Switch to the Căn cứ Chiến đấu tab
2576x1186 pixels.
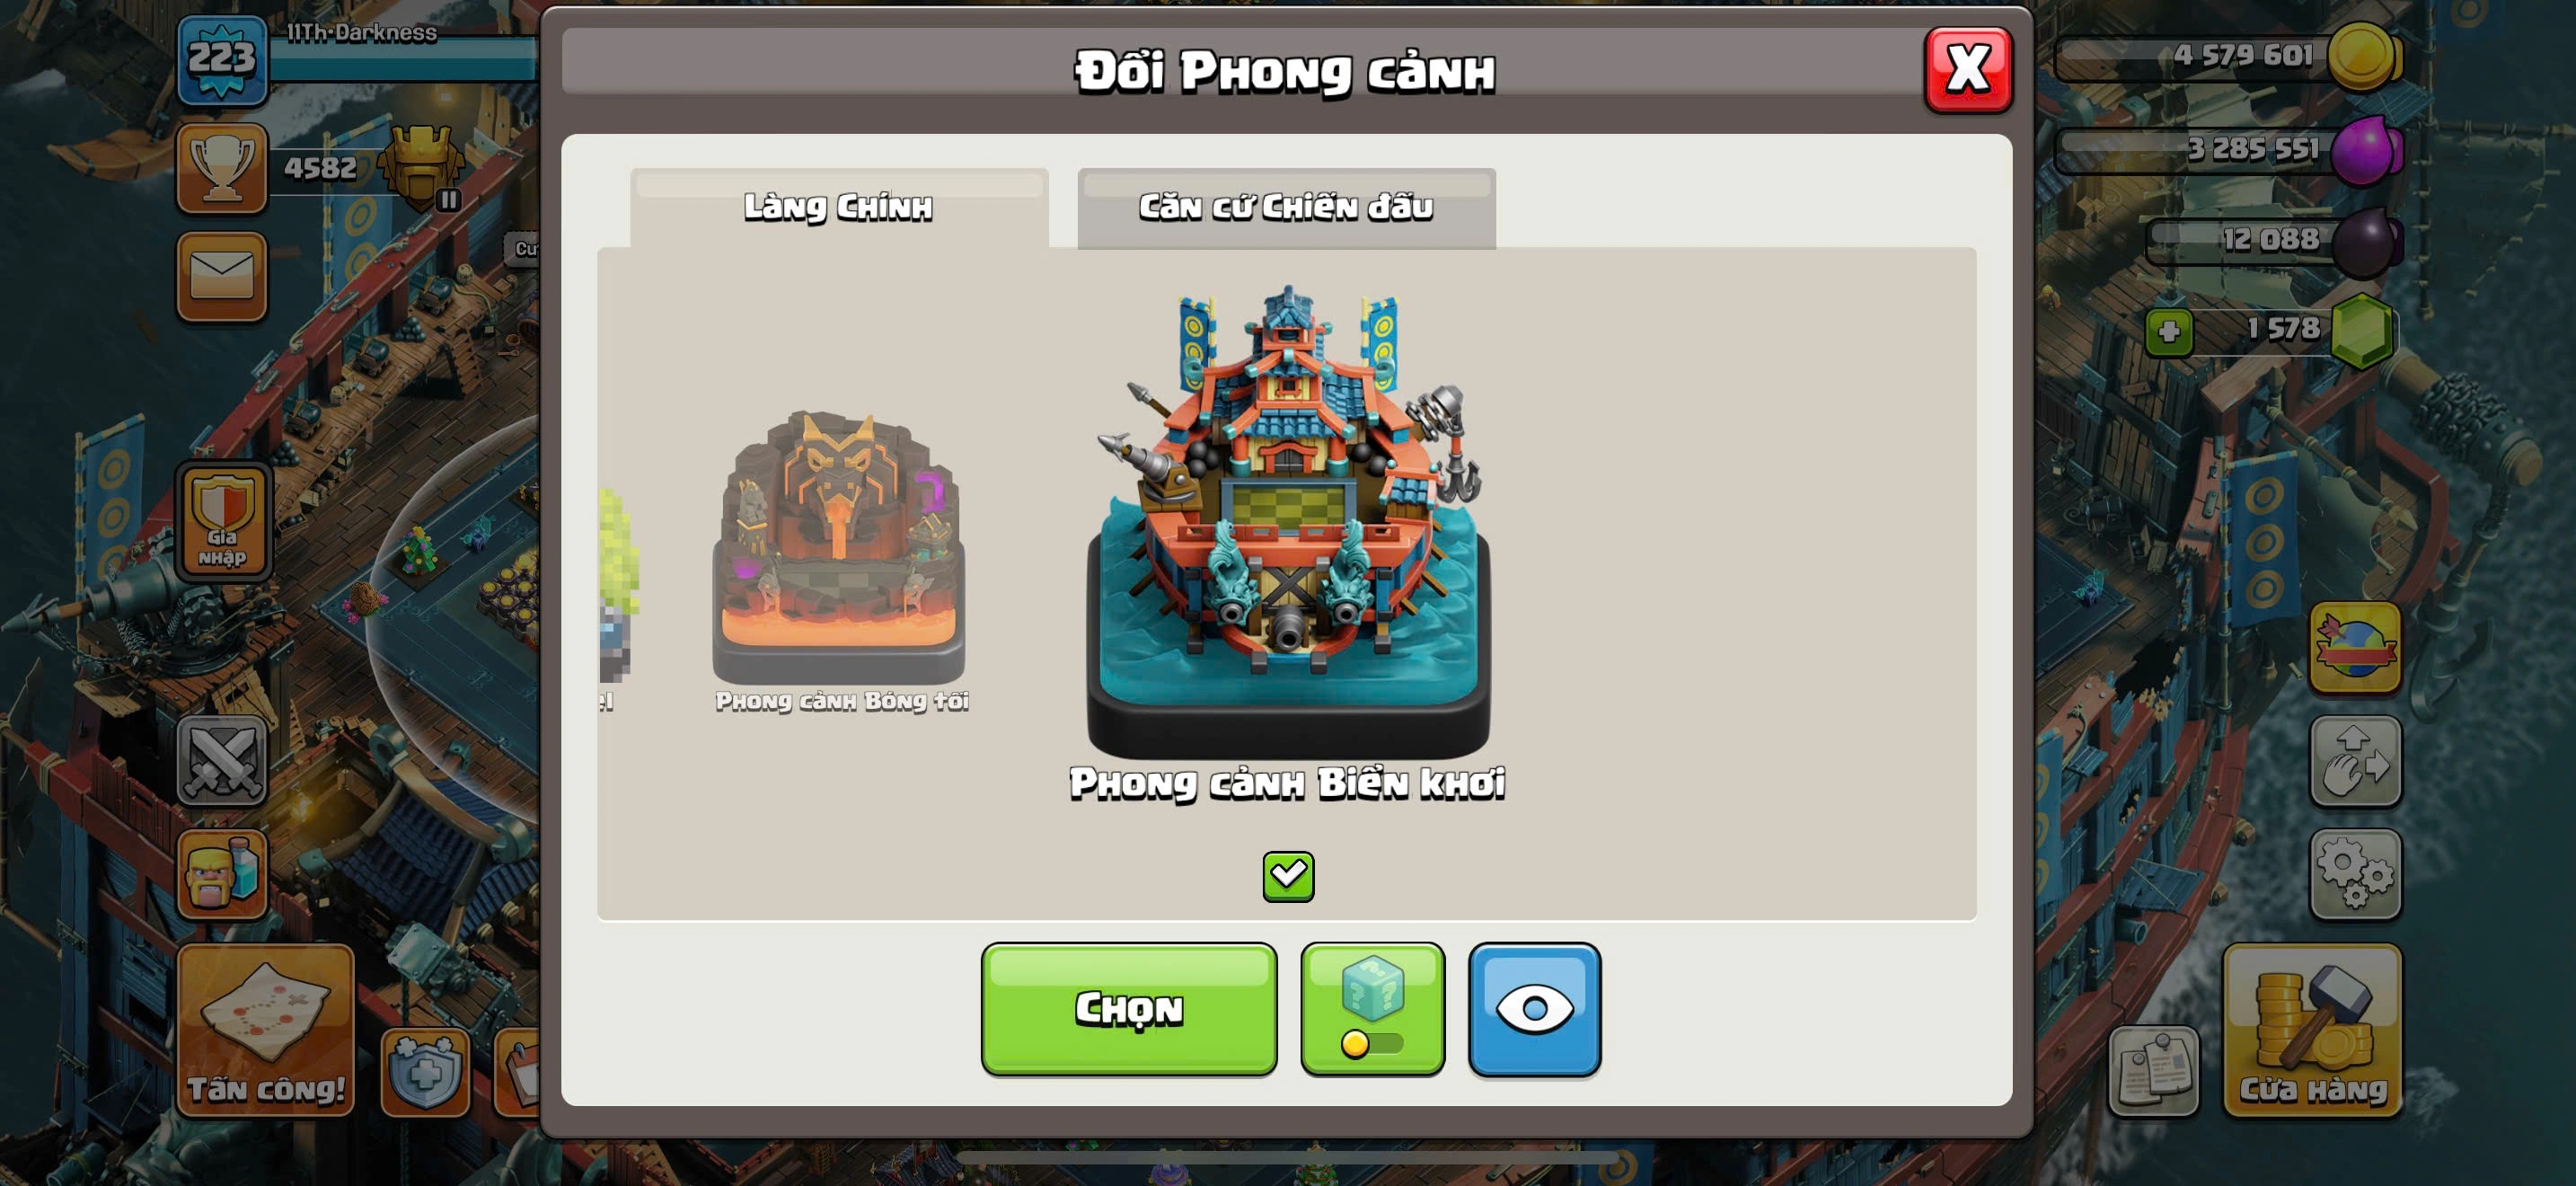[x=1286, y=208]
